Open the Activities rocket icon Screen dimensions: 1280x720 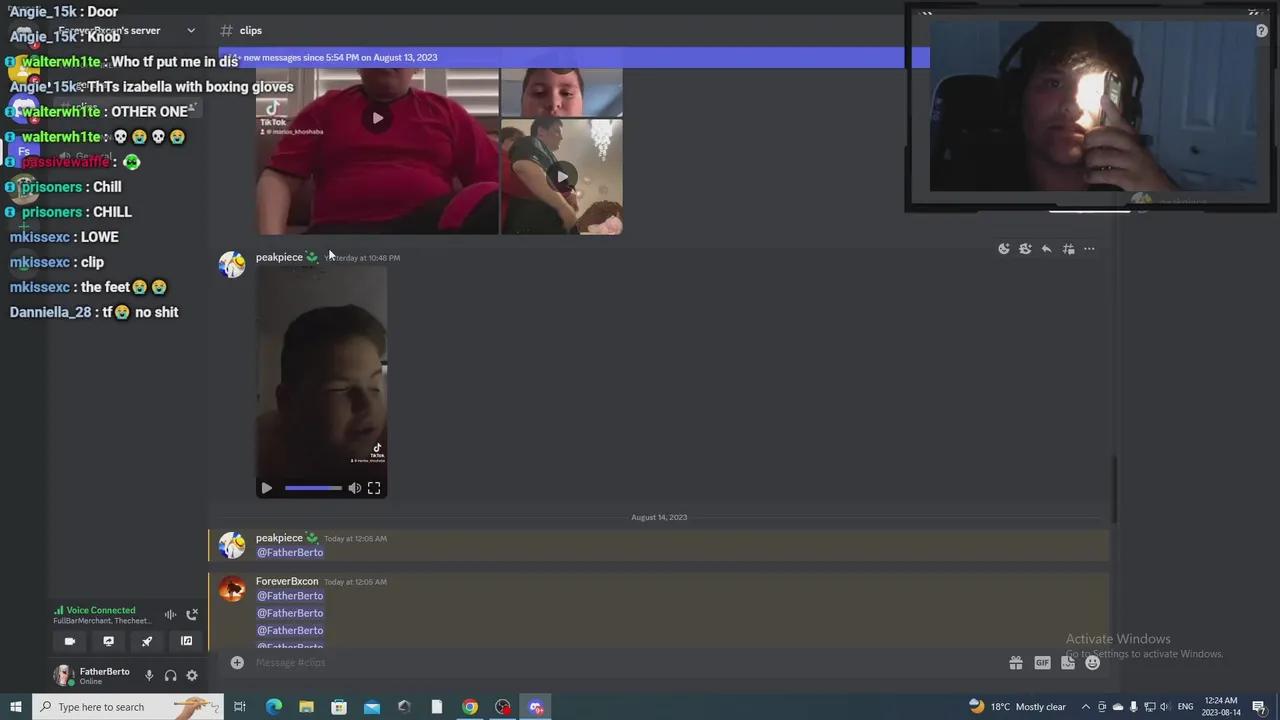147,641
